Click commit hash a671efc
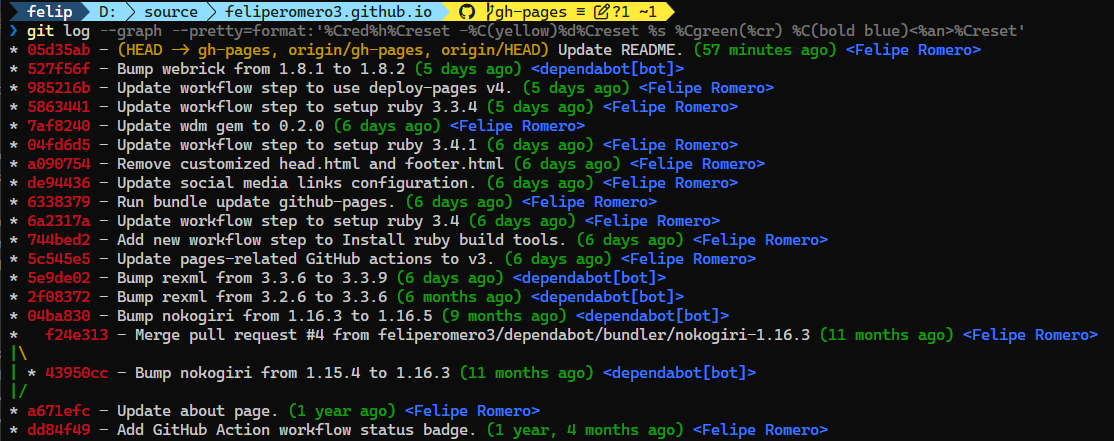This screenshot has height=441, width=1114. (x=58, y=410)
